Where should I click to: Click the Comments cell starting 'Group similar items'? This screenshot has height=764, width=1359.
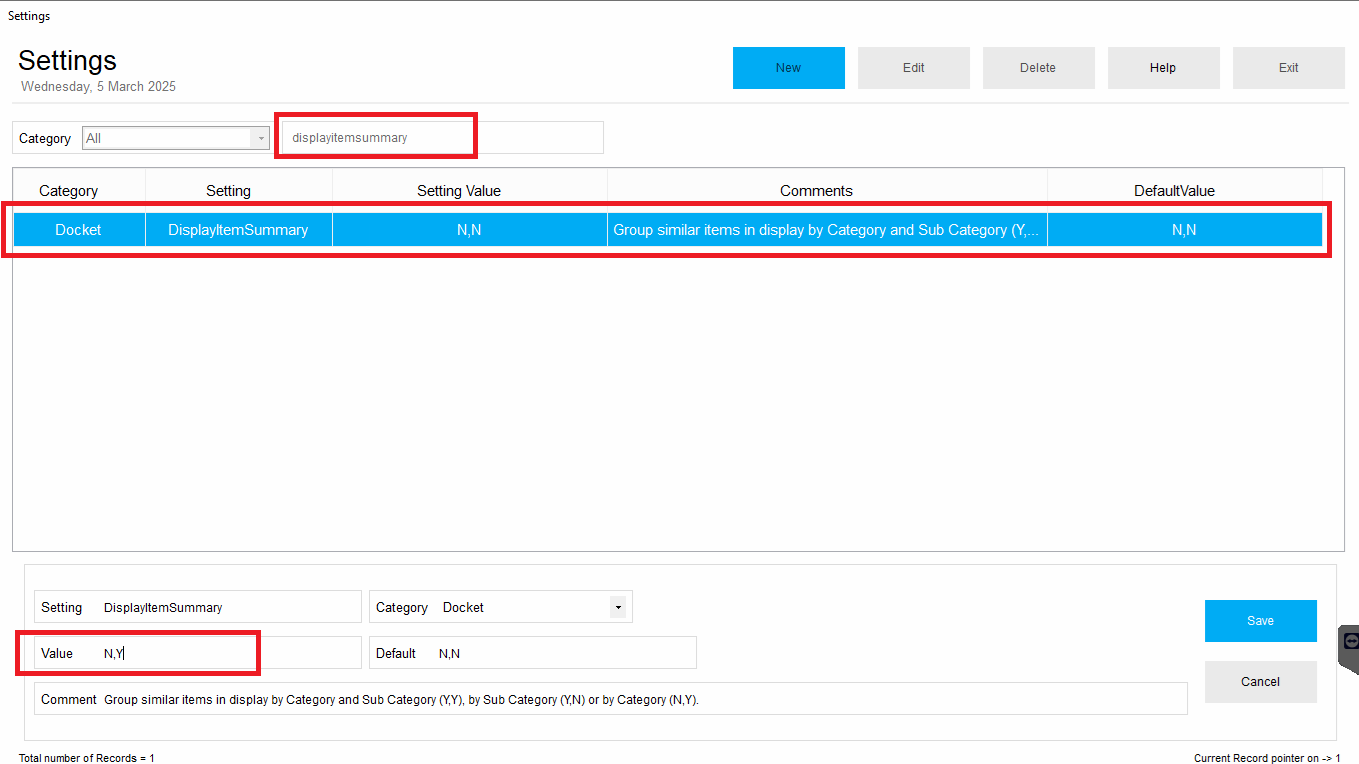827,230
